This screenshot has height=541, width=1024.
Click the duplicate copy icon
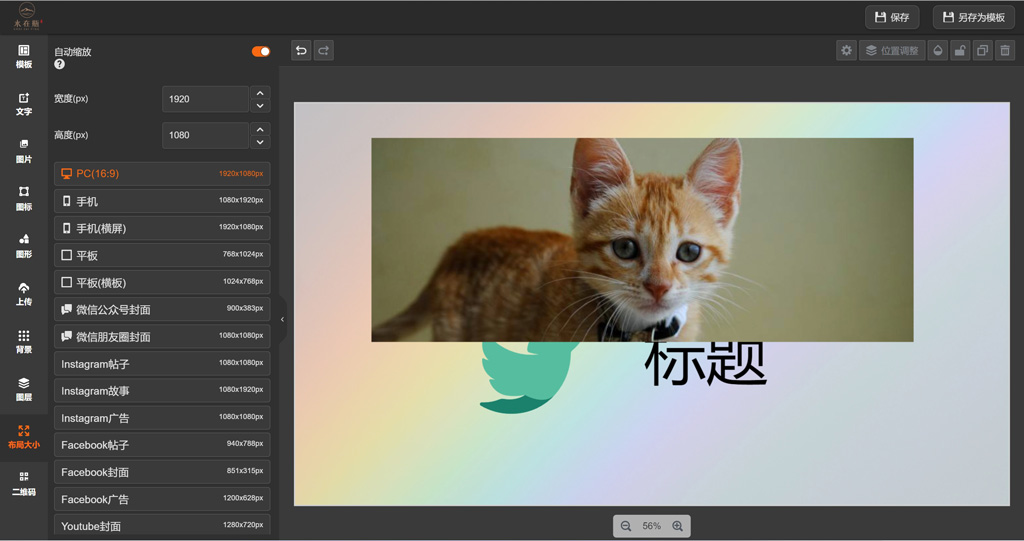tap(982, 50)
